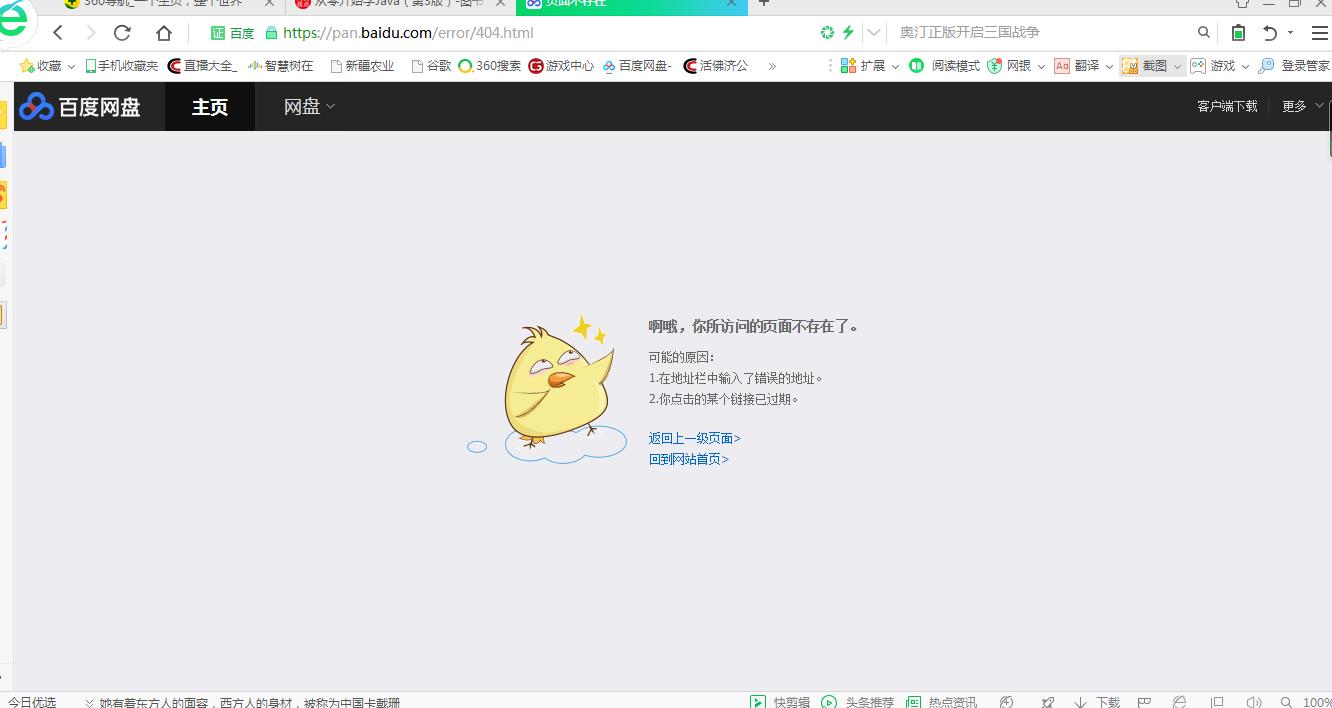Select the 主页 navigation tab
The width and height of the screenshot is (1332, 708).
tap(210, 107)
